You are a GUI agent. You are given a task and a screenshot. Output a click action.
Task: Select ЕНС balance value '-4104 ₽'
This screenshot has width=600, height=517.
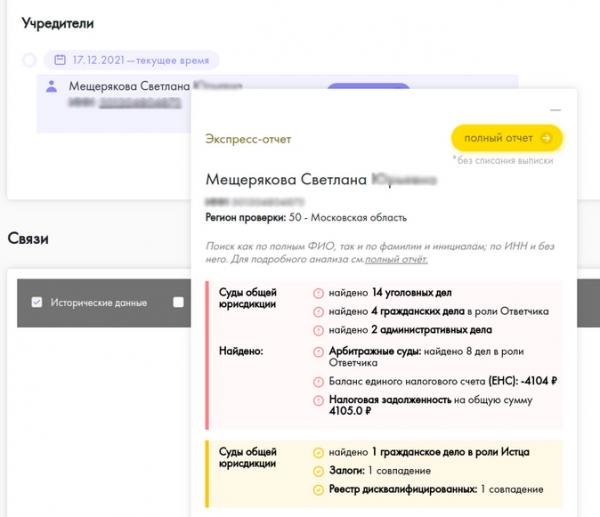tap(539, 381)
